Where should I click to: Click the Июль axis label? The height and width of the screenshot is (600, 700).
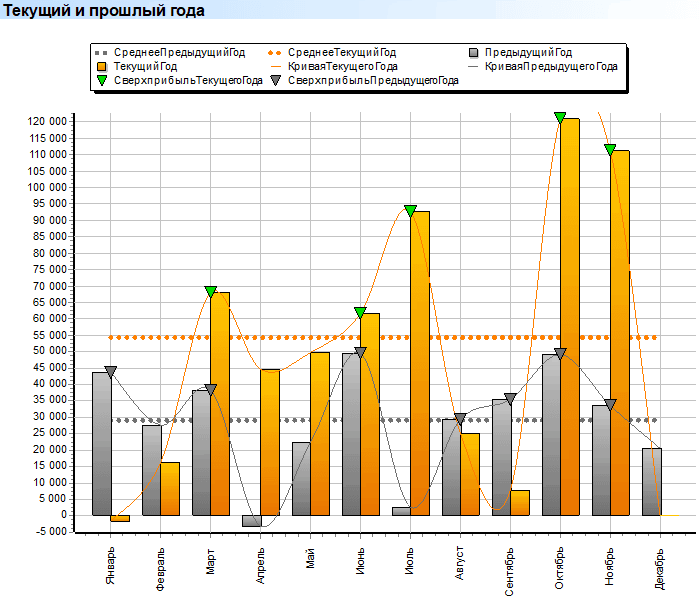tap(410, 561)
